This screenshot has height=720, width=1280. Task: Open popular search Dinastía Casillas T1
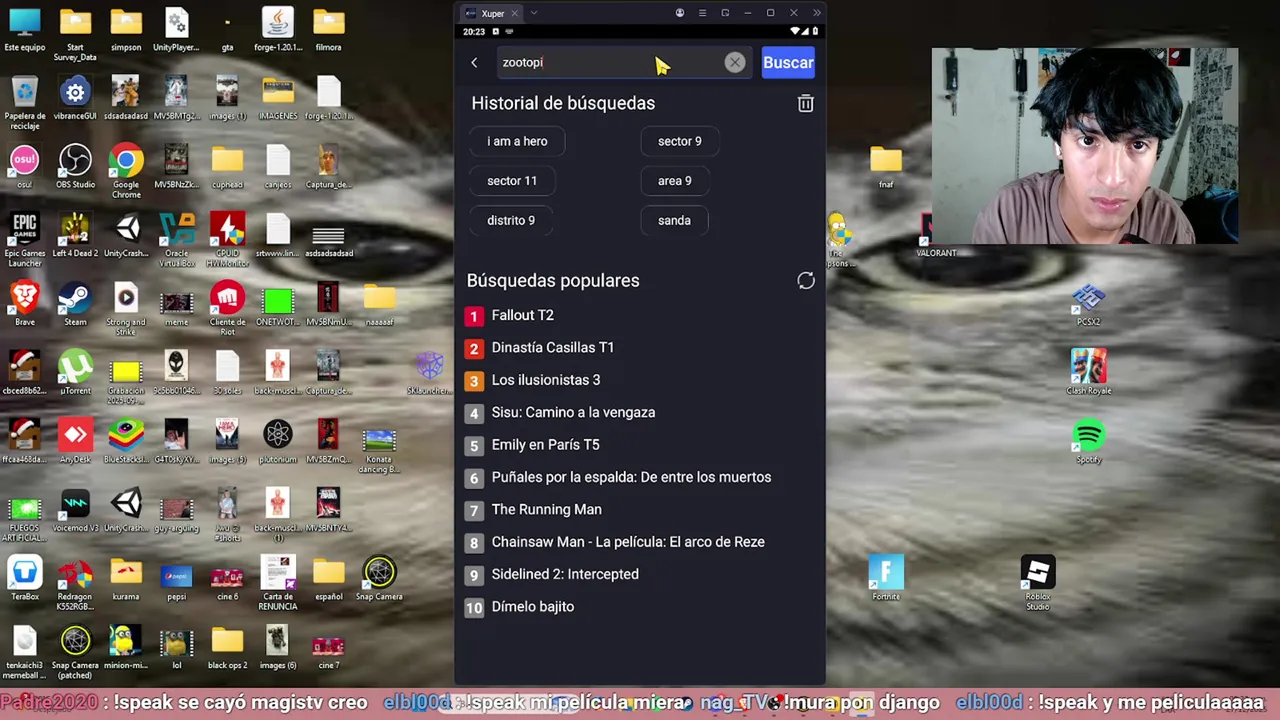[x=552, y=347]
